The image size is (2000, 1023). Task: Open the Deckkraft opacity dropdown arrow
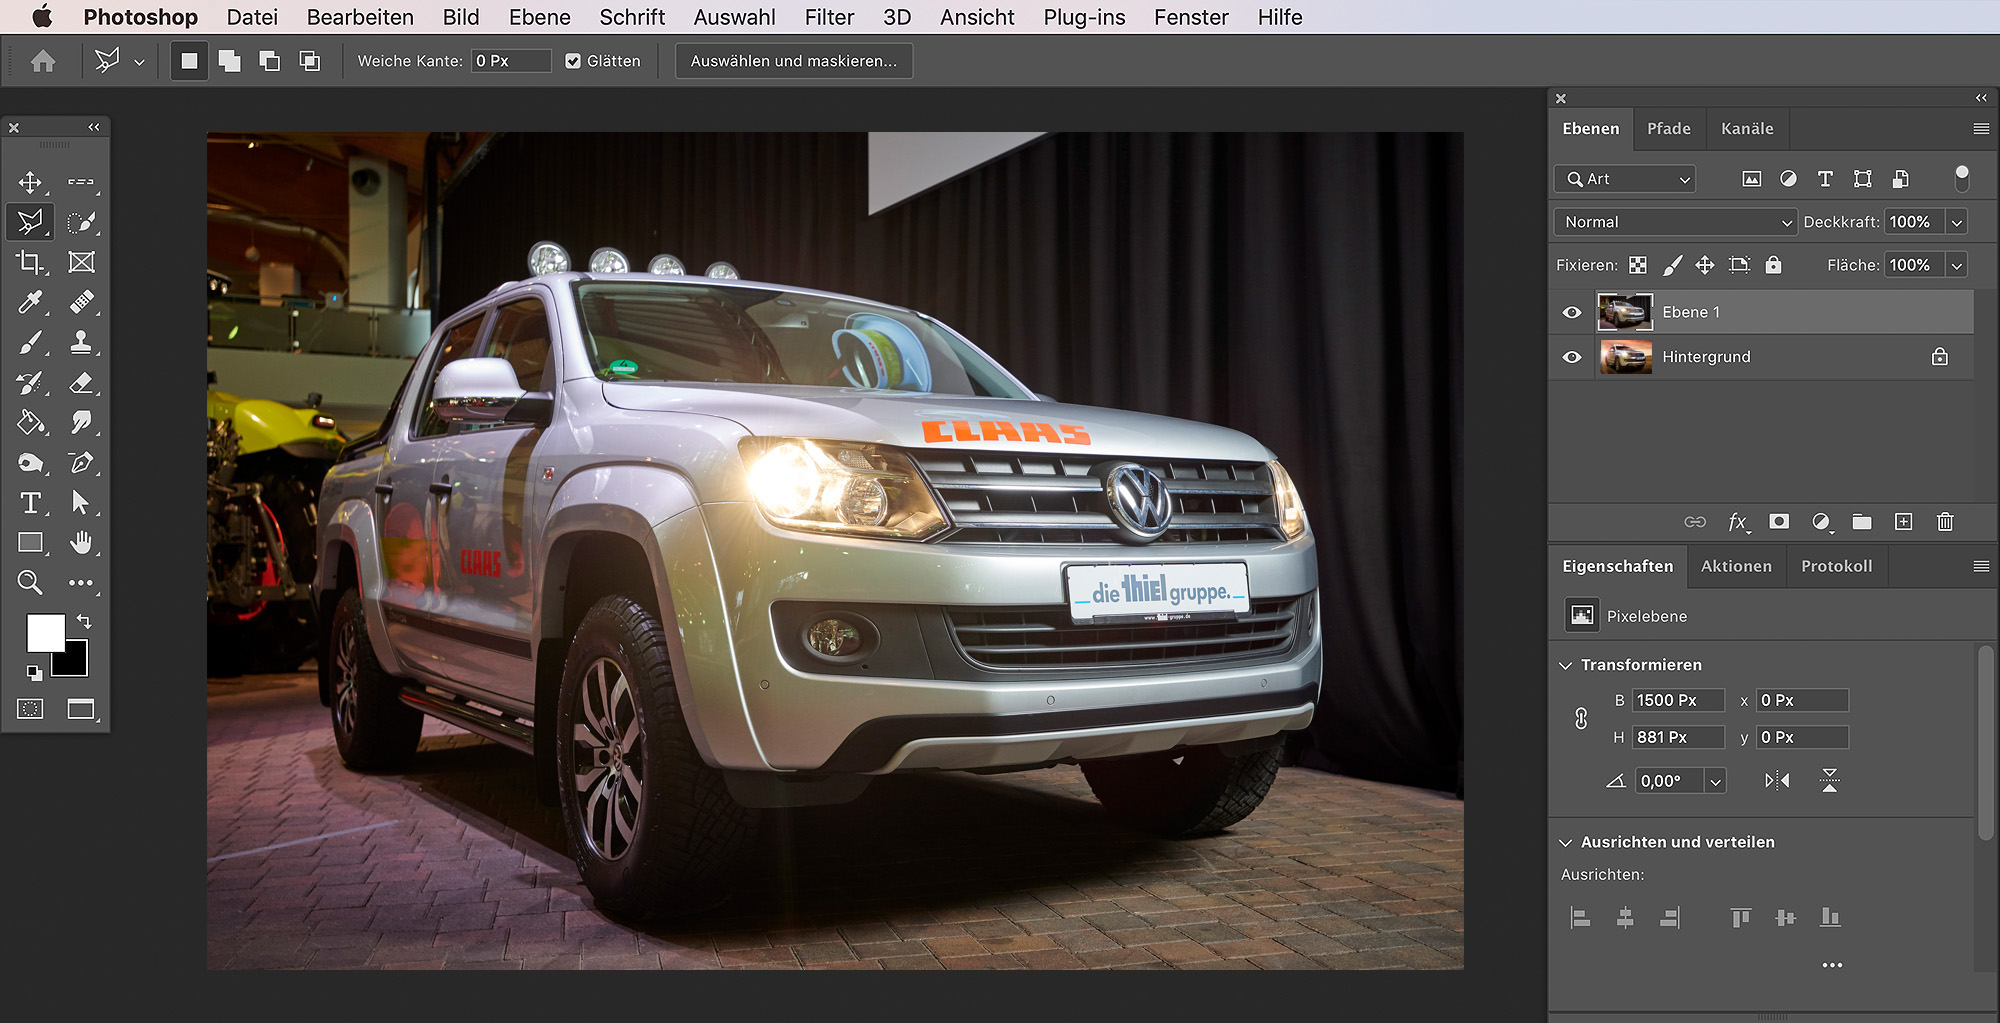(1957, 222)
